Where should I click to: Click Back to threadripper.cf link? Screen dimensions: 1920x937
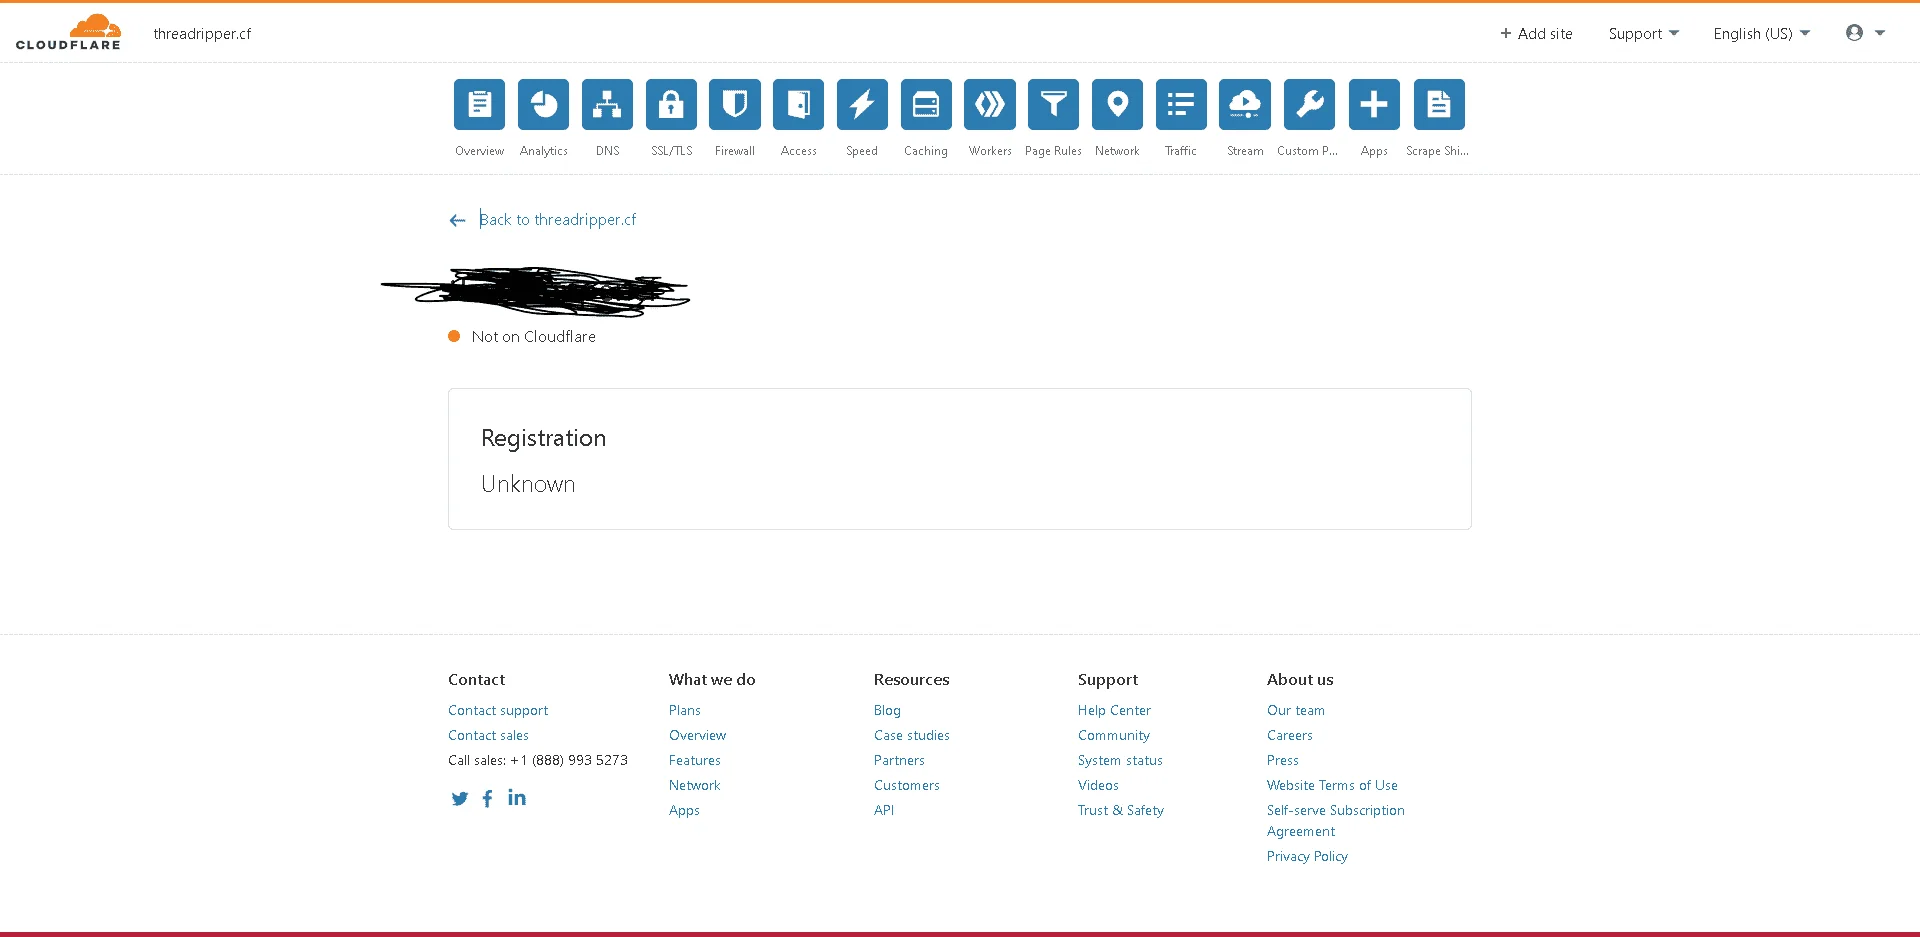coord(558,219)
